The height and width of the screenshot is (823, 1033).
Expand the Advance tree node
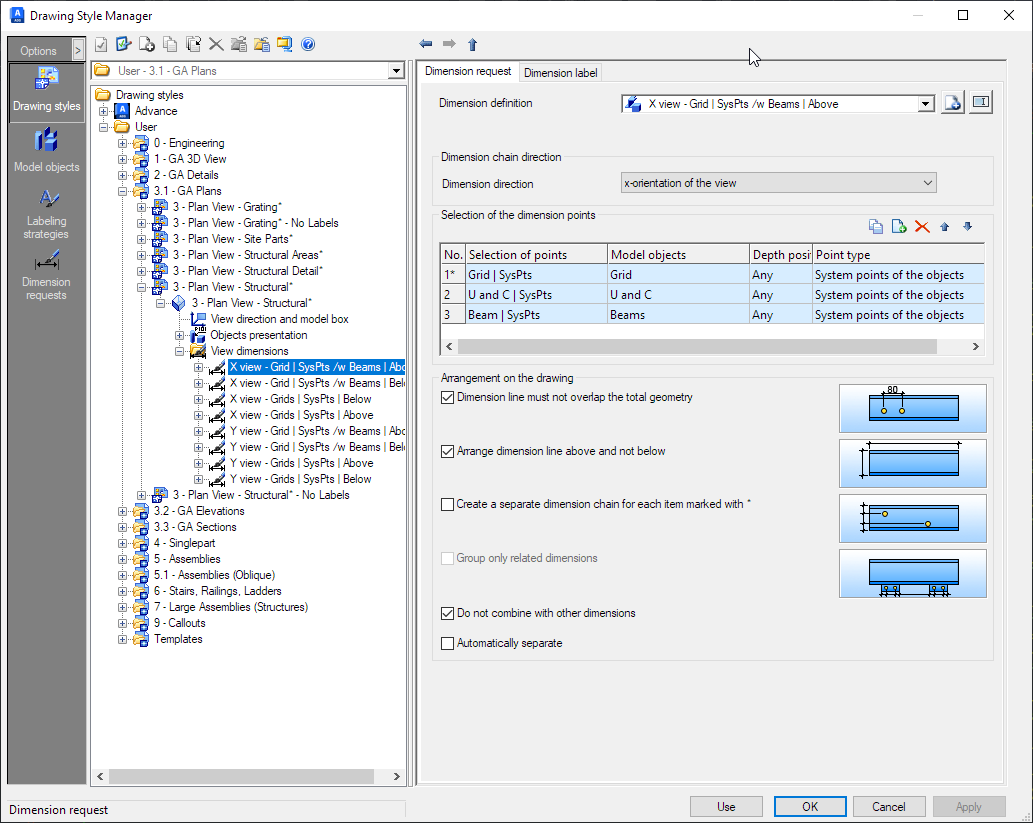pyautogui.click(x=103, y=111)
